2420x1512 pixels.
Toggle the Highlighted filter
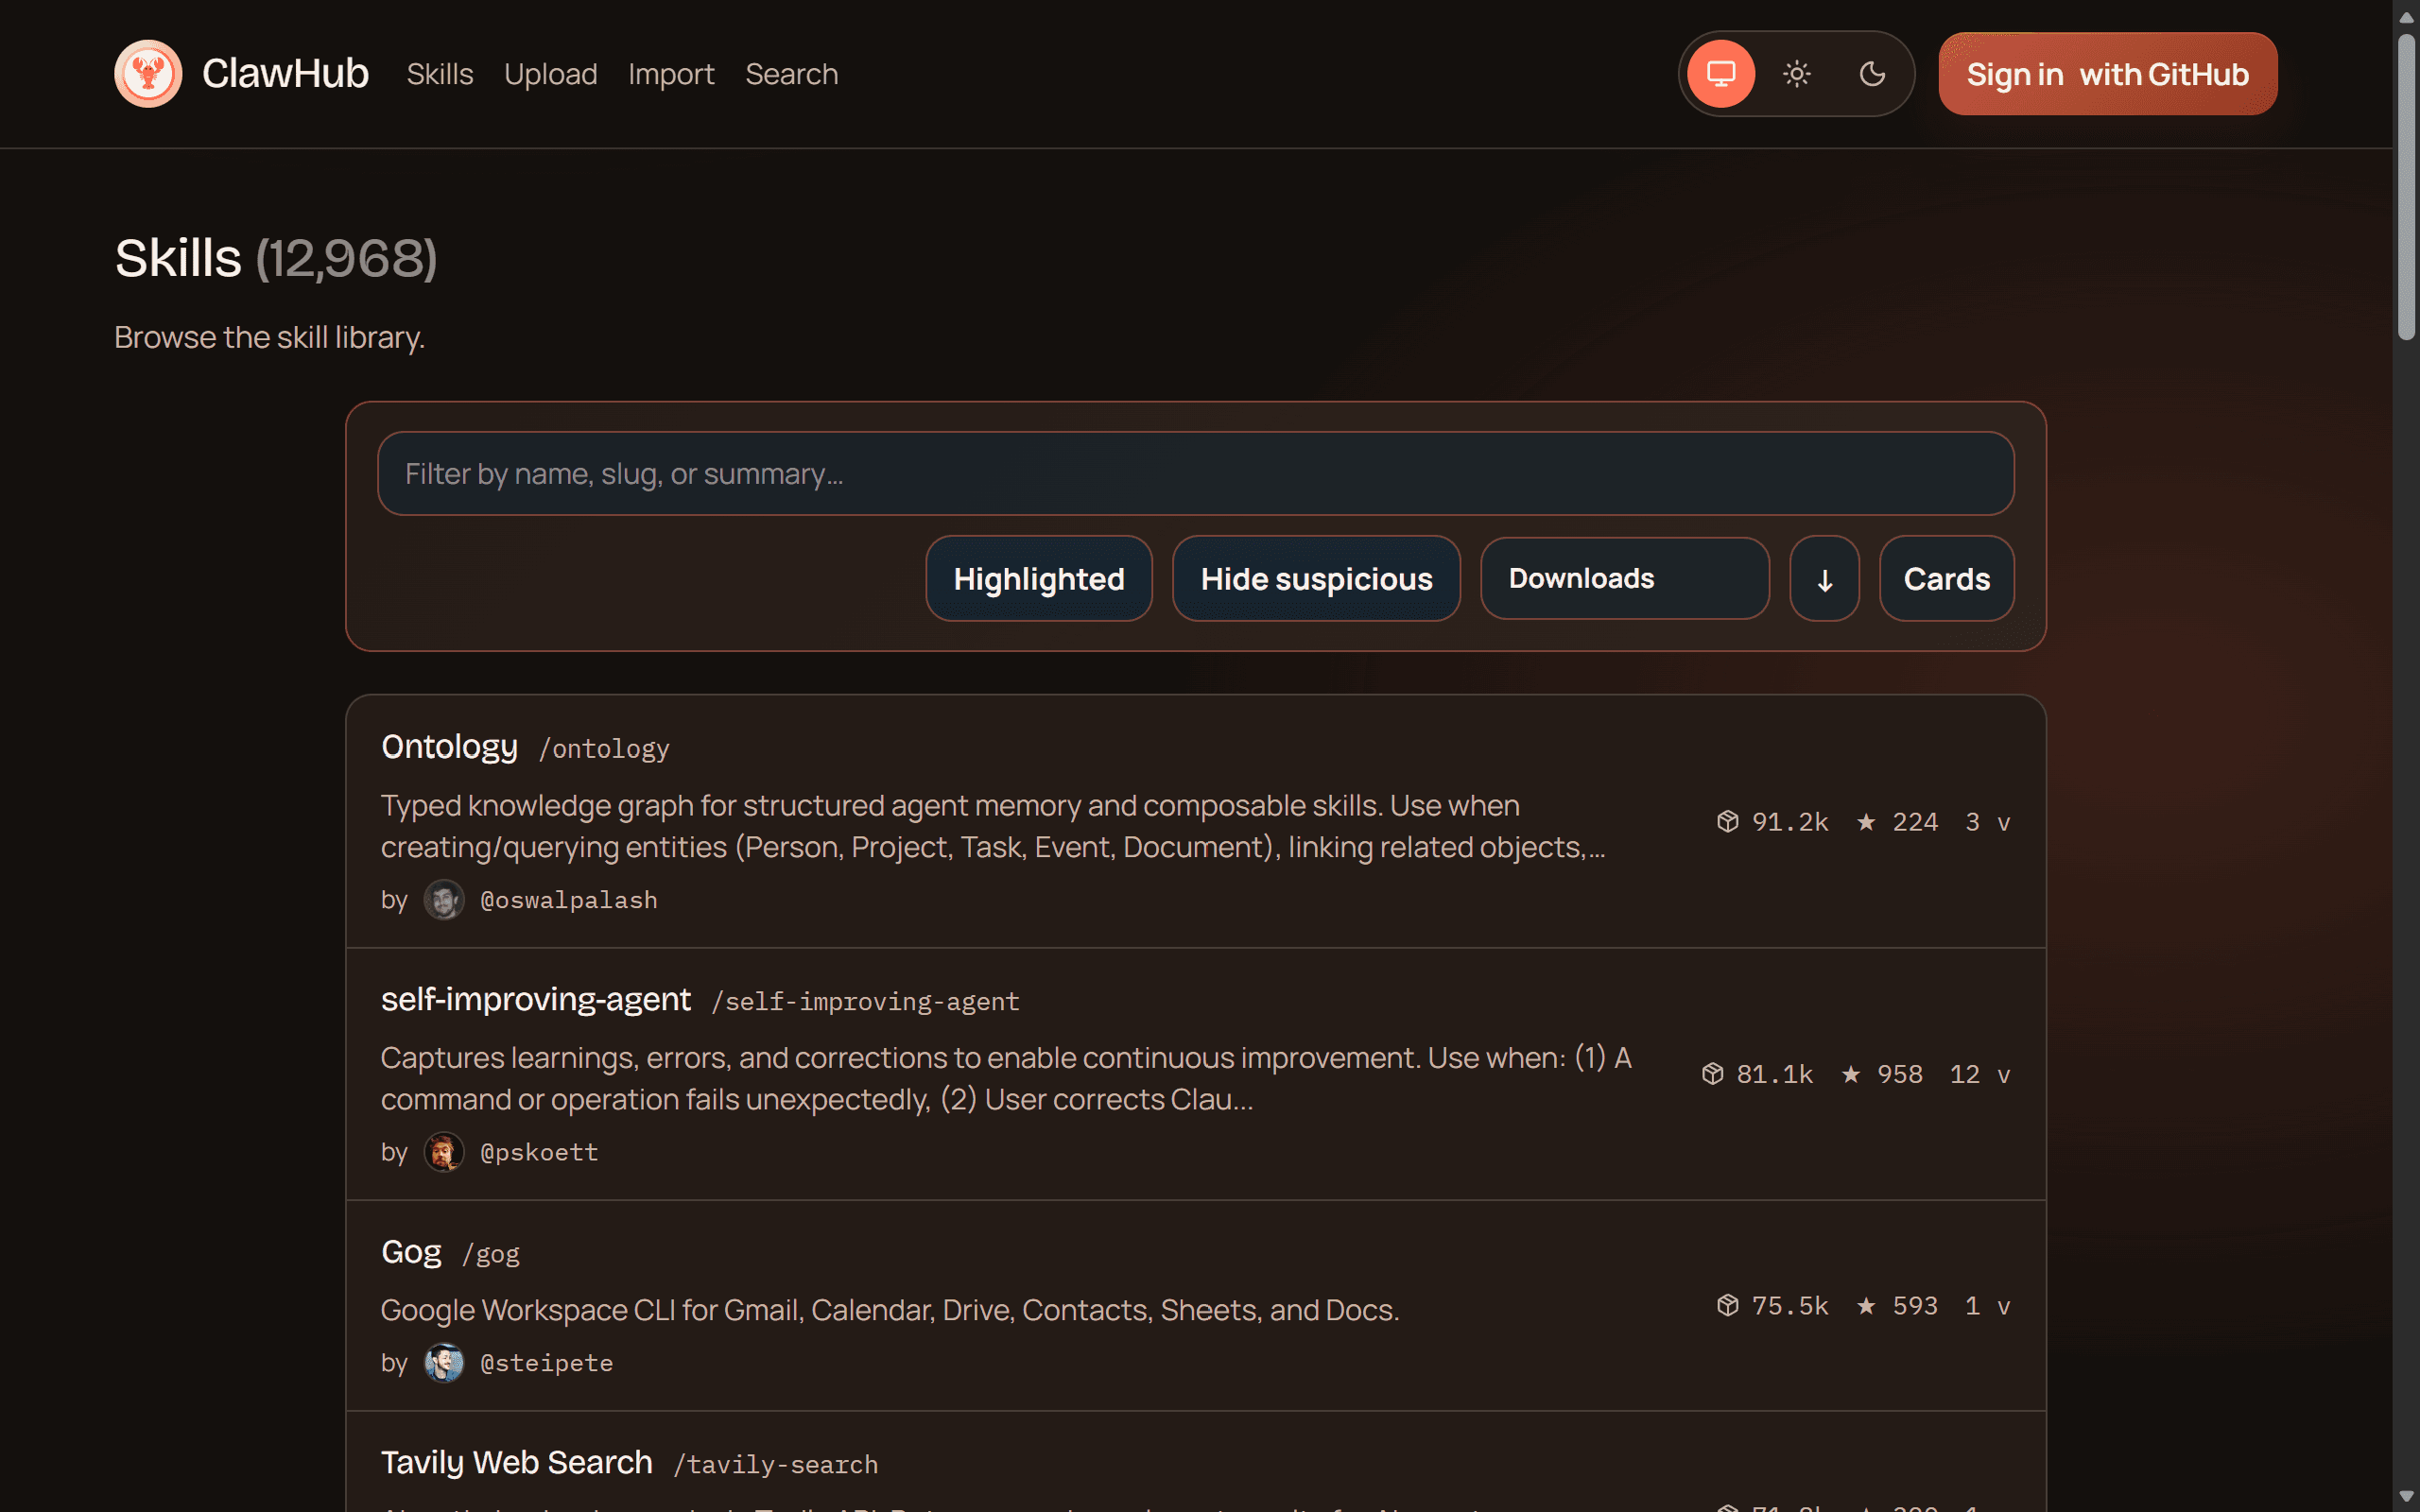pyautogui.click(x=1038, y=579)
